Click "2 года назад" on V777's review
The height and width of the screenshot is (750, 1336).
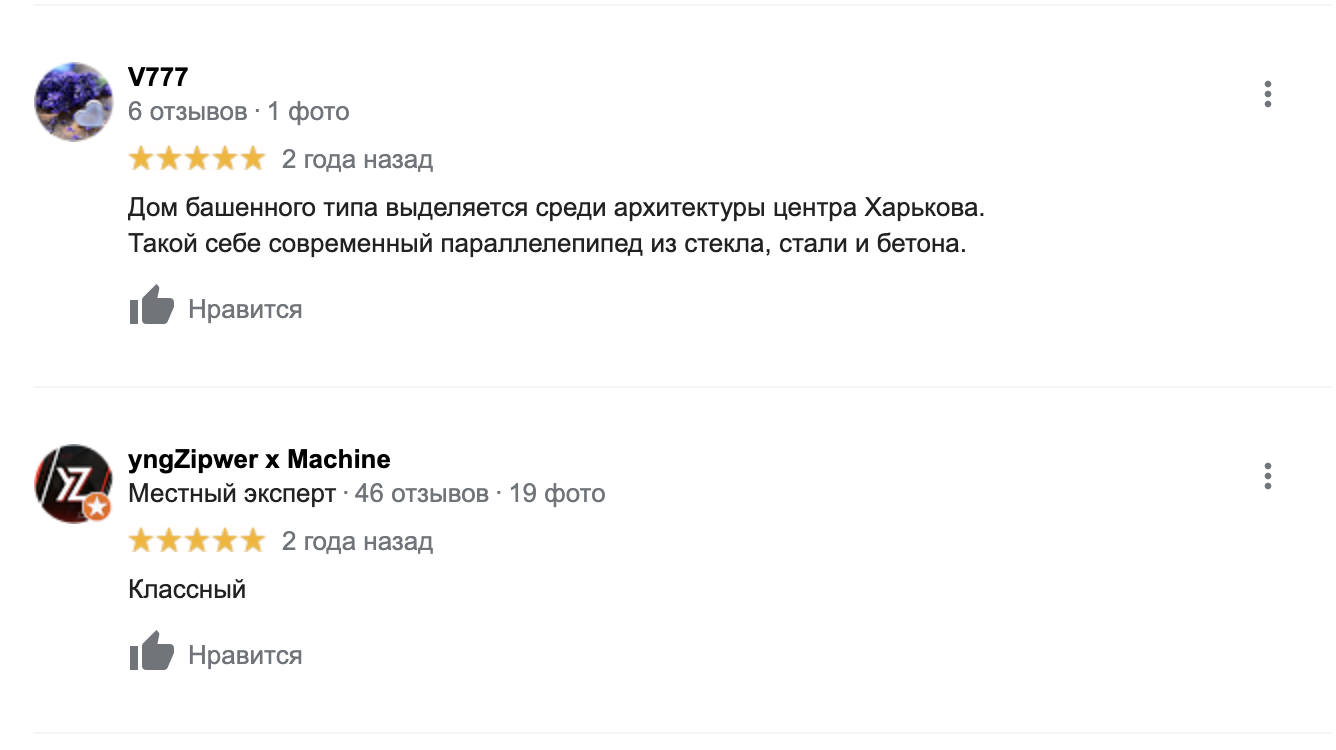[357, 159]
